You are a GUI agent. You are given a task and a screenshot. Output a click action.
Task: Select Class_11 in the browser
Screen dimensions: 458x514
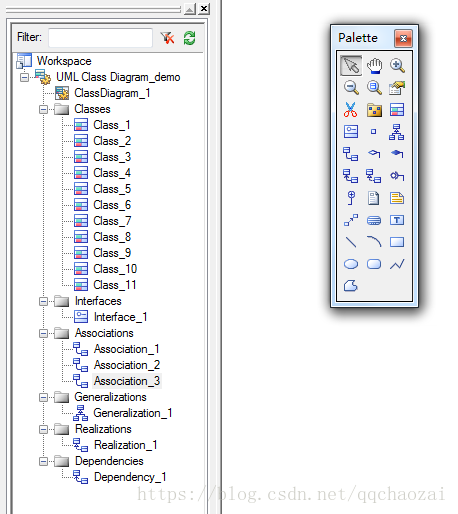[x=115, y=285]
